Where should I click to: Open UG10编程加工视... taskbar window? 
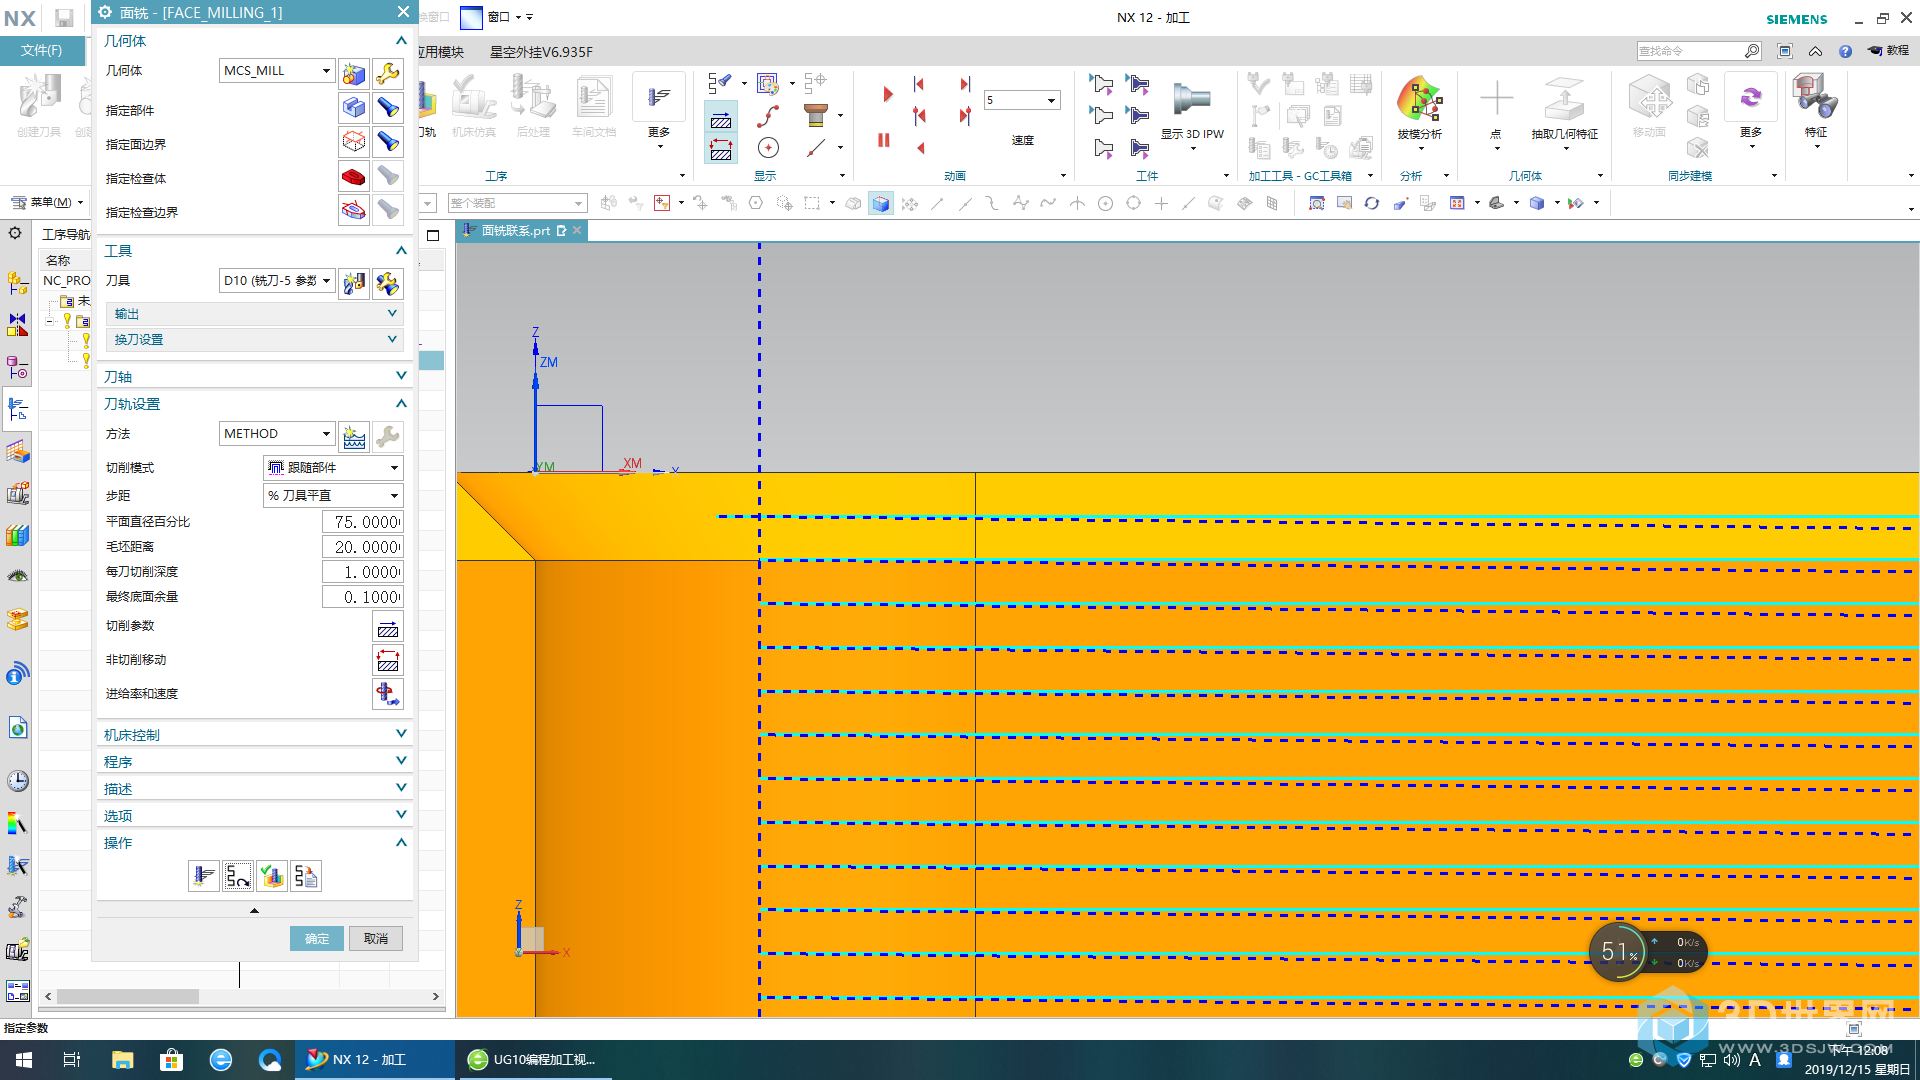[x=533, y=1060]
